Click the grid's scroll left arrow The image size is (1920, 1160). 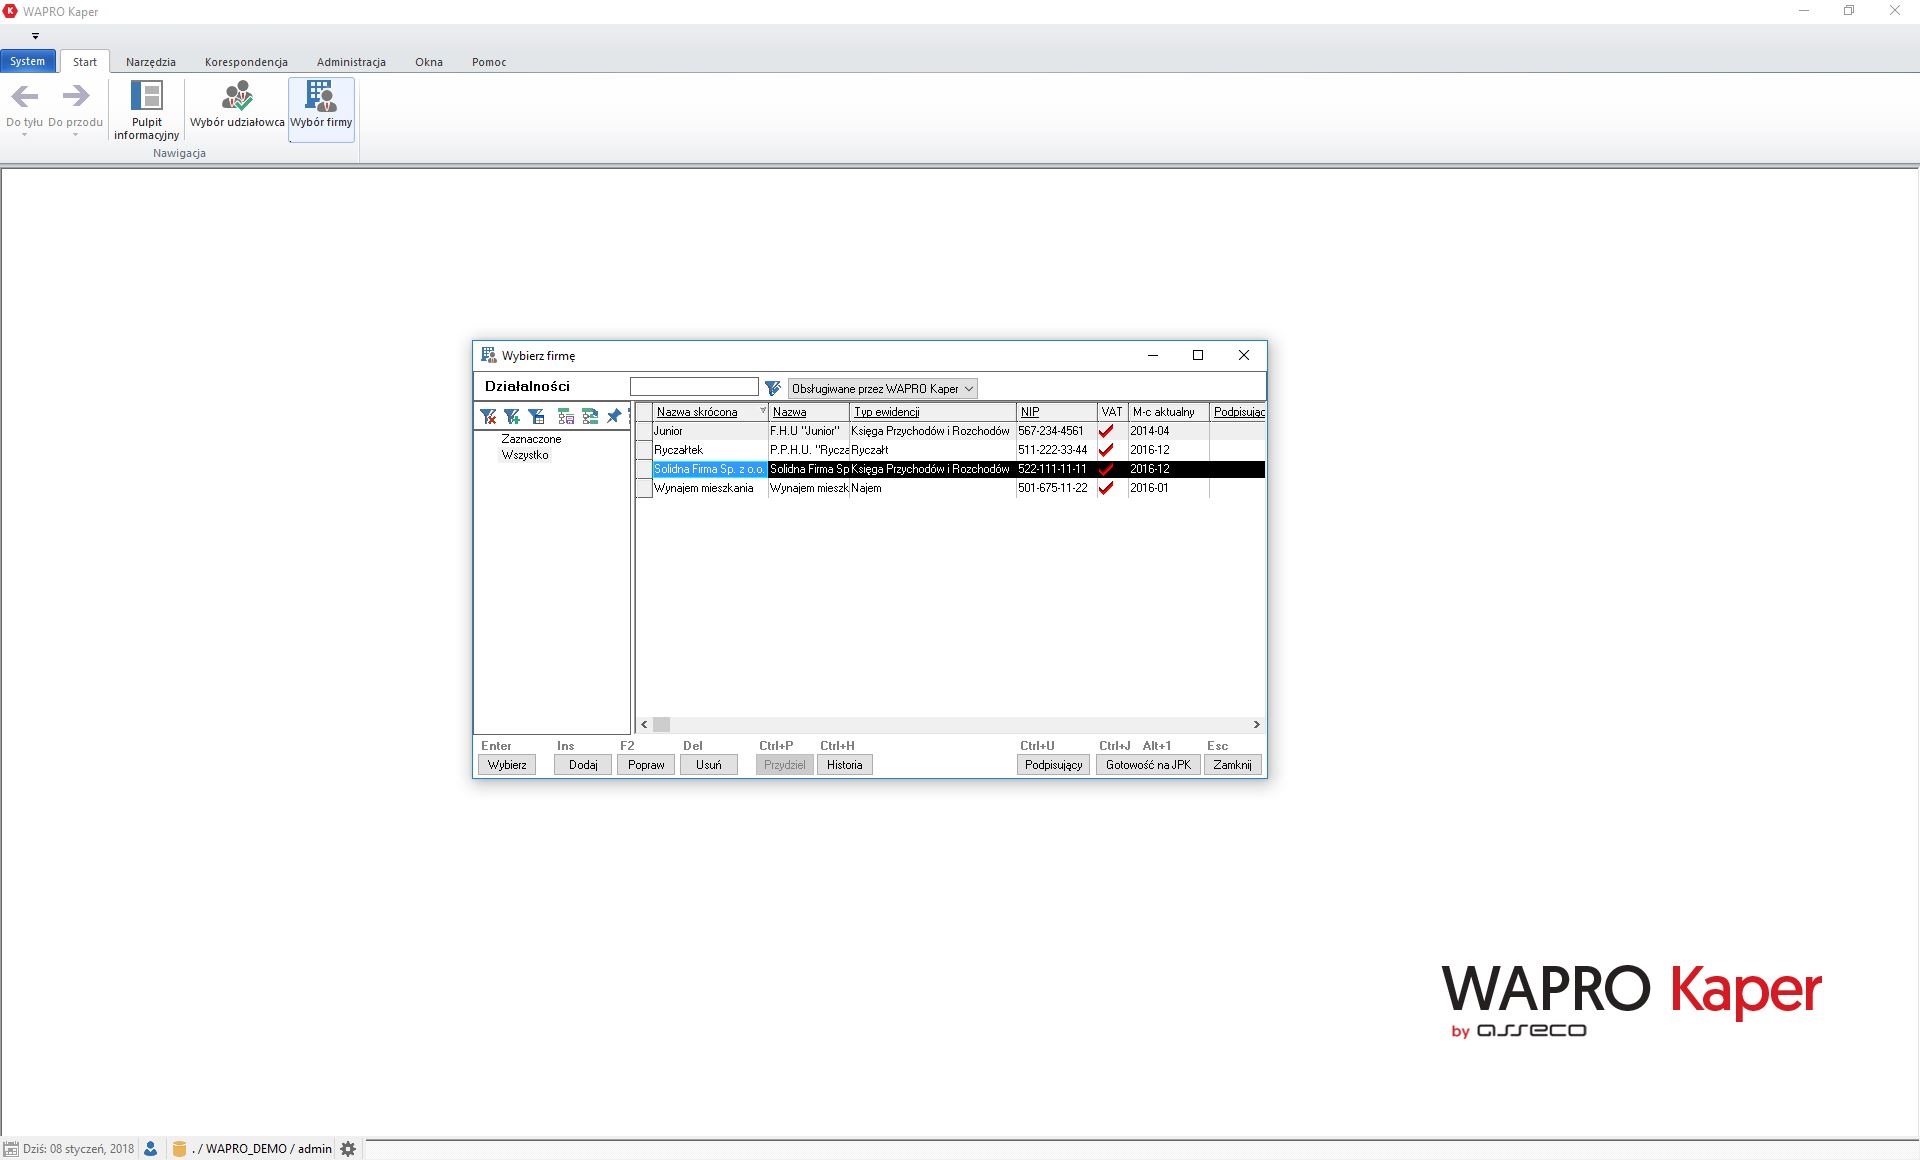click(x=644, y=724)
